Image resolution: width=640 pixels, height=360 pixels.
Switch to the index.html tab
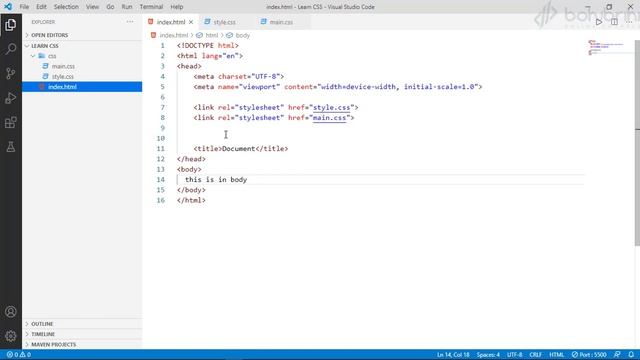[171, 22]
